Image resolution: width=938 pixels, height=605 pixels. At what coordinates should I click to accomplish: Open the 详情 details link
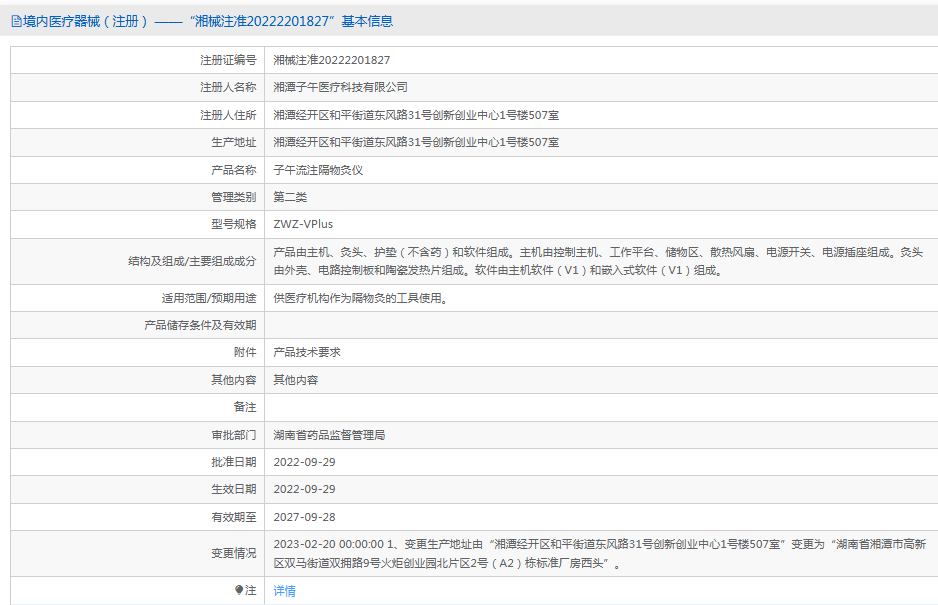coord(285,591)
